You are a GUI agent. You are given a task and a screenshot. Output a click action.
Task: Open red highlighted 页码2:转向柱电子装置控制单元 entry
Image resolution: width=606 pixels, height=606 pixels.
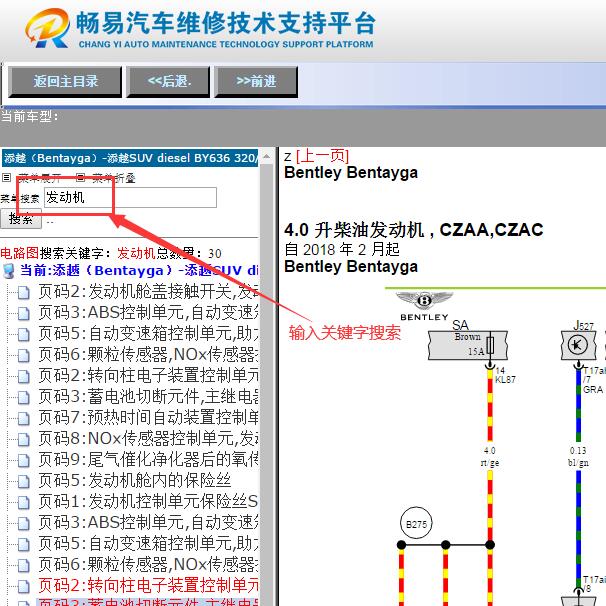148,585
